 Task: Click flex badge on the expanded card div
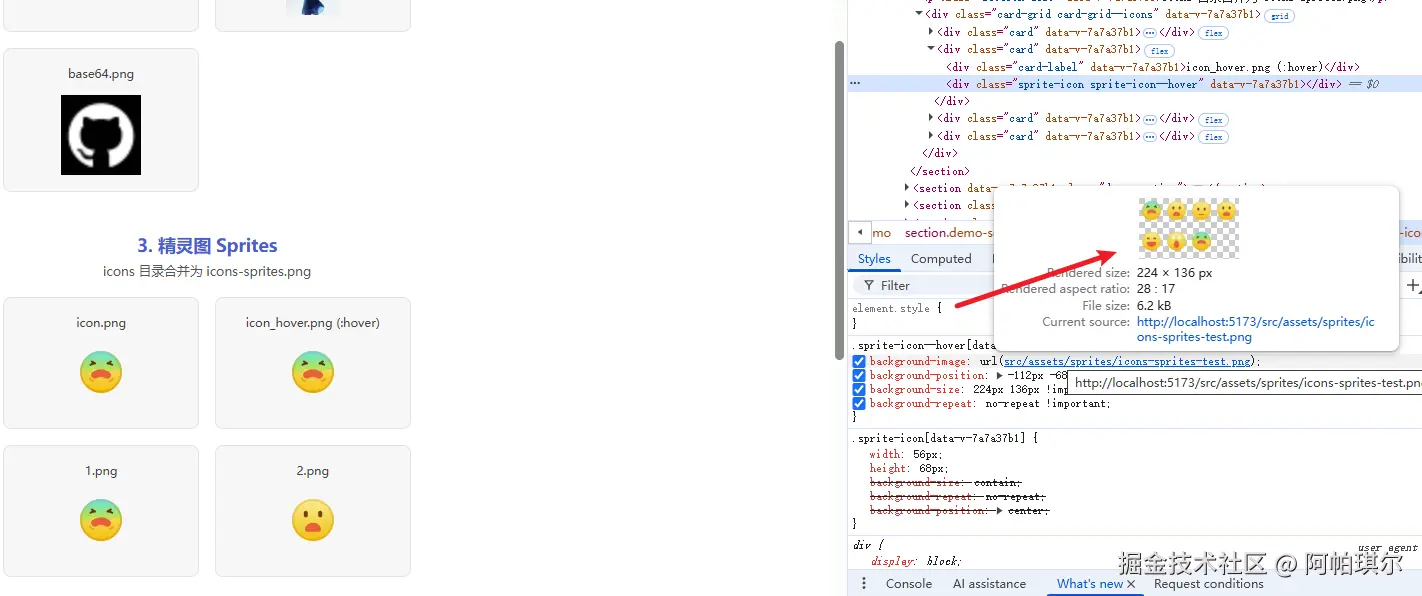(1160, 50)
